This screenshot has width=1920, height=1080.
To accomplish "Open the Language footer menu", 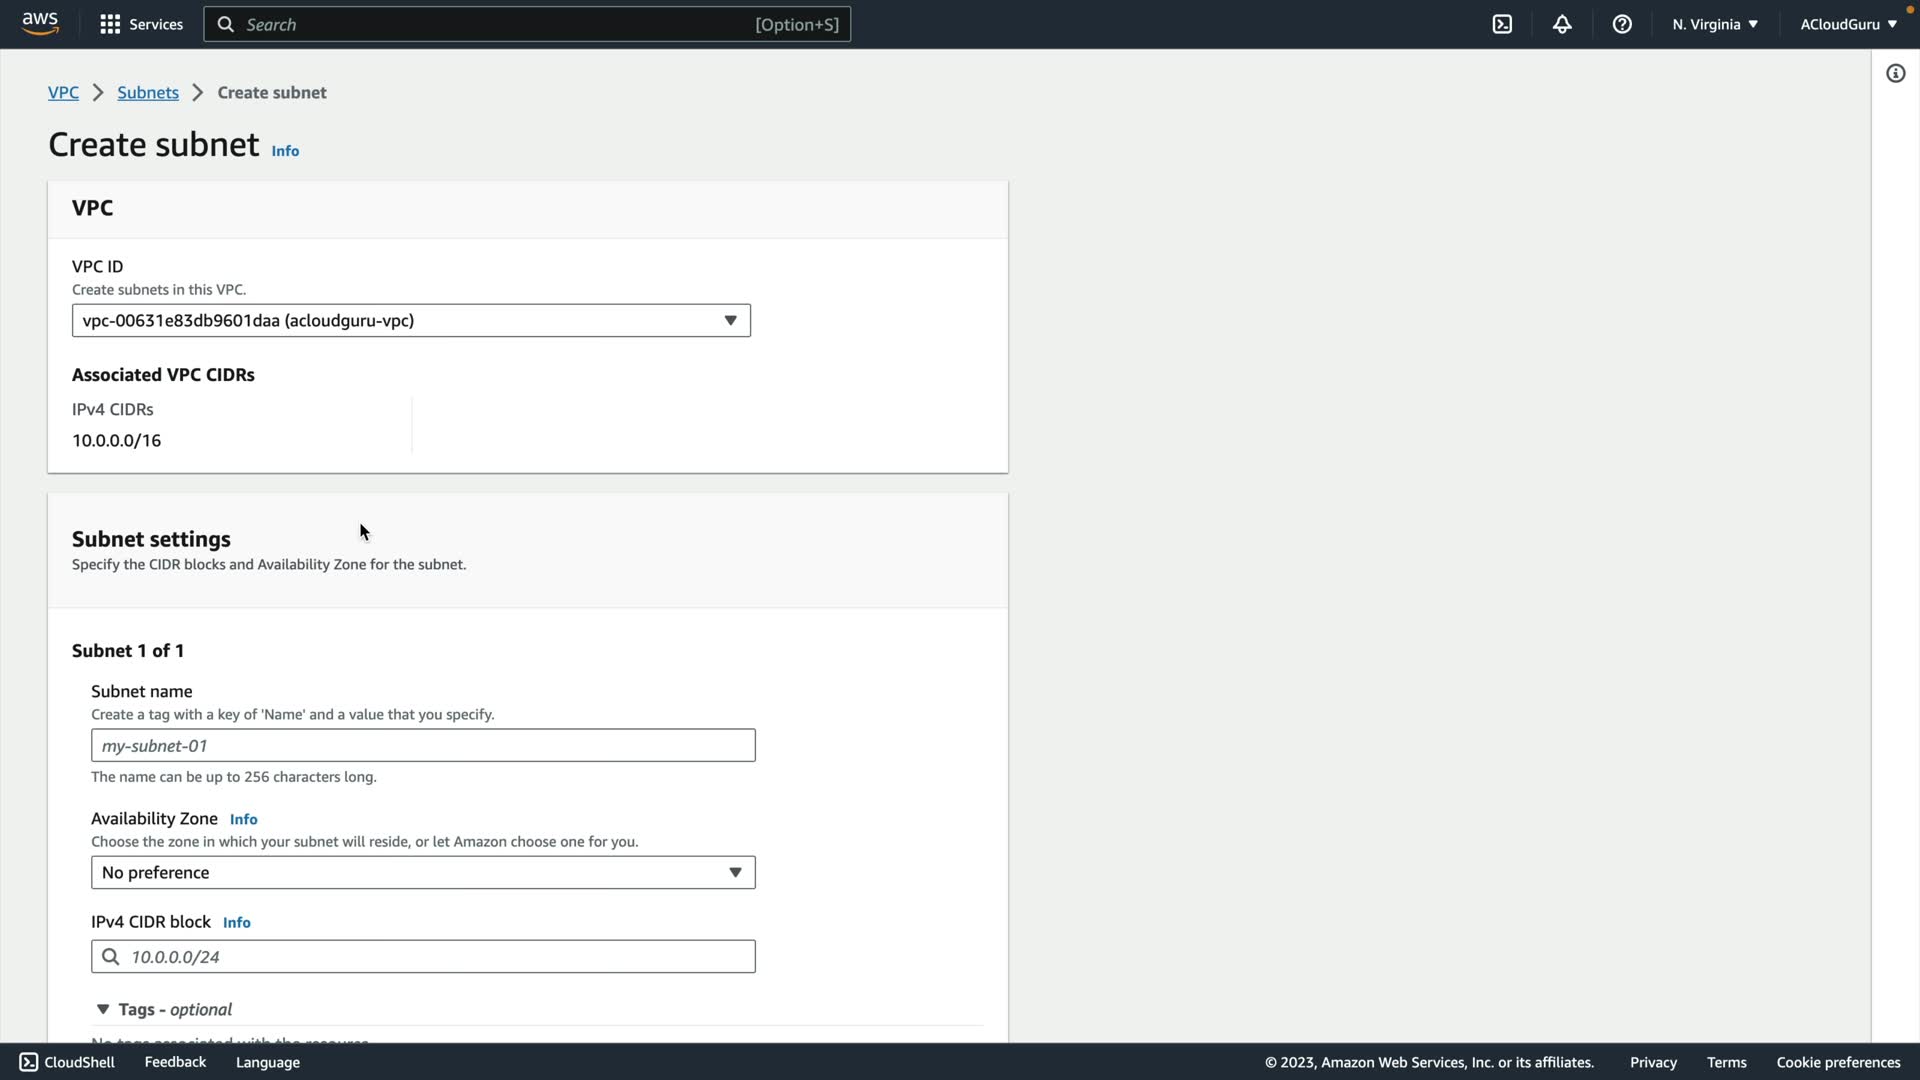I will coord(267,1062).
